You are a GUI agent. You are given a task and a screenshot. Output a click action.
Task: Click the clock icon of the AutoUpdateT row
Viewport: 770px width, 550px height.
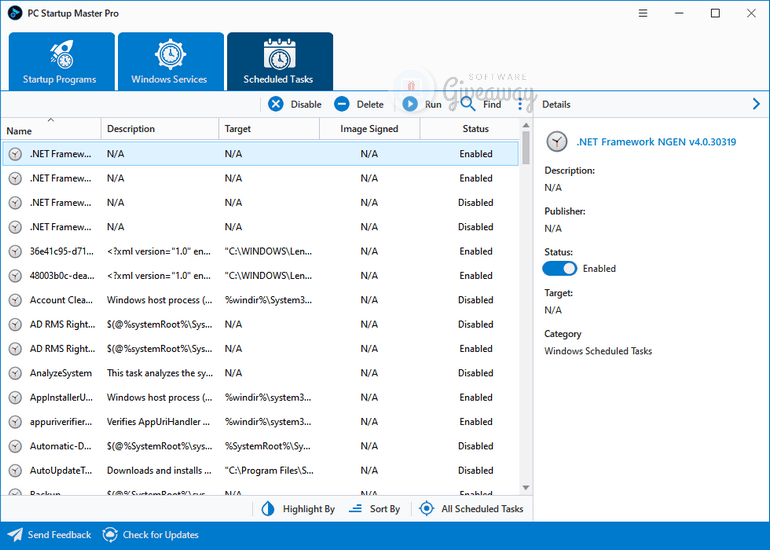[16, 470]
